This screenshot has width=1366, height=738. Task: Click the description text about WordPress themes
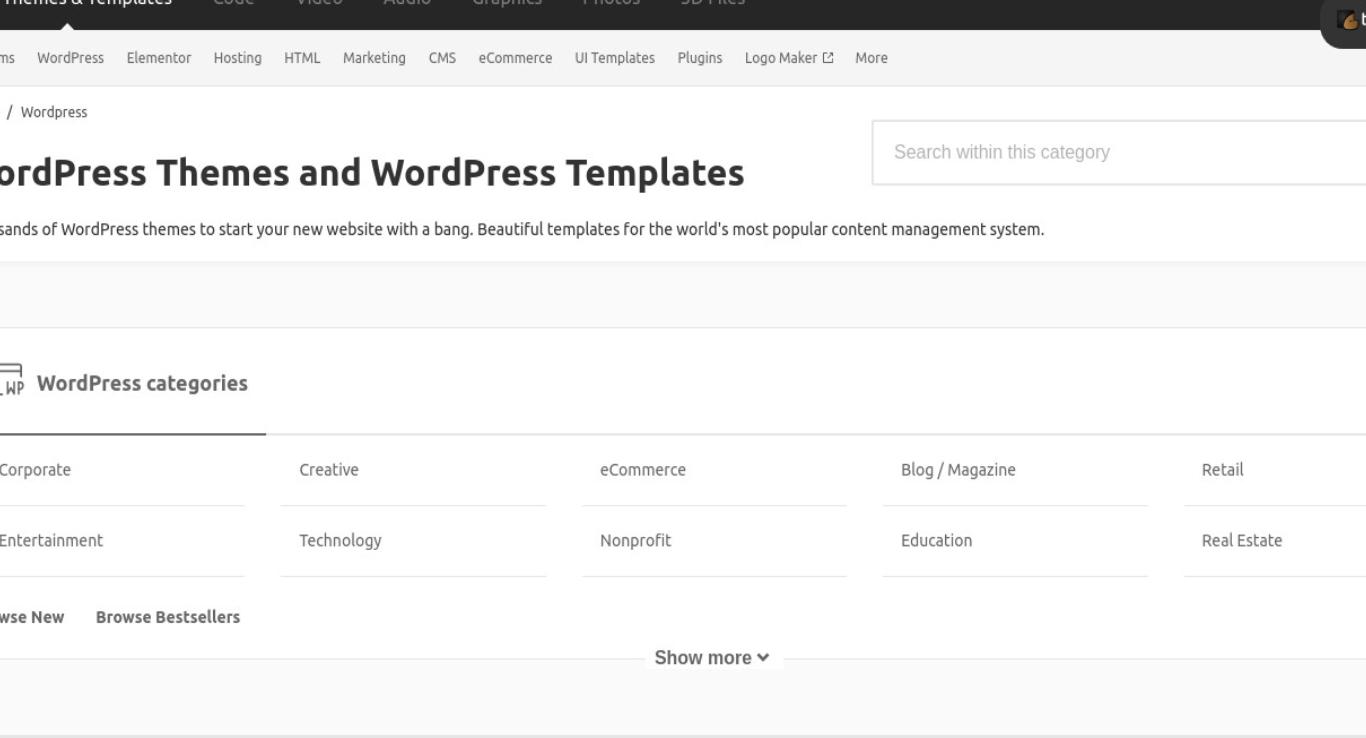coord(521,230)
